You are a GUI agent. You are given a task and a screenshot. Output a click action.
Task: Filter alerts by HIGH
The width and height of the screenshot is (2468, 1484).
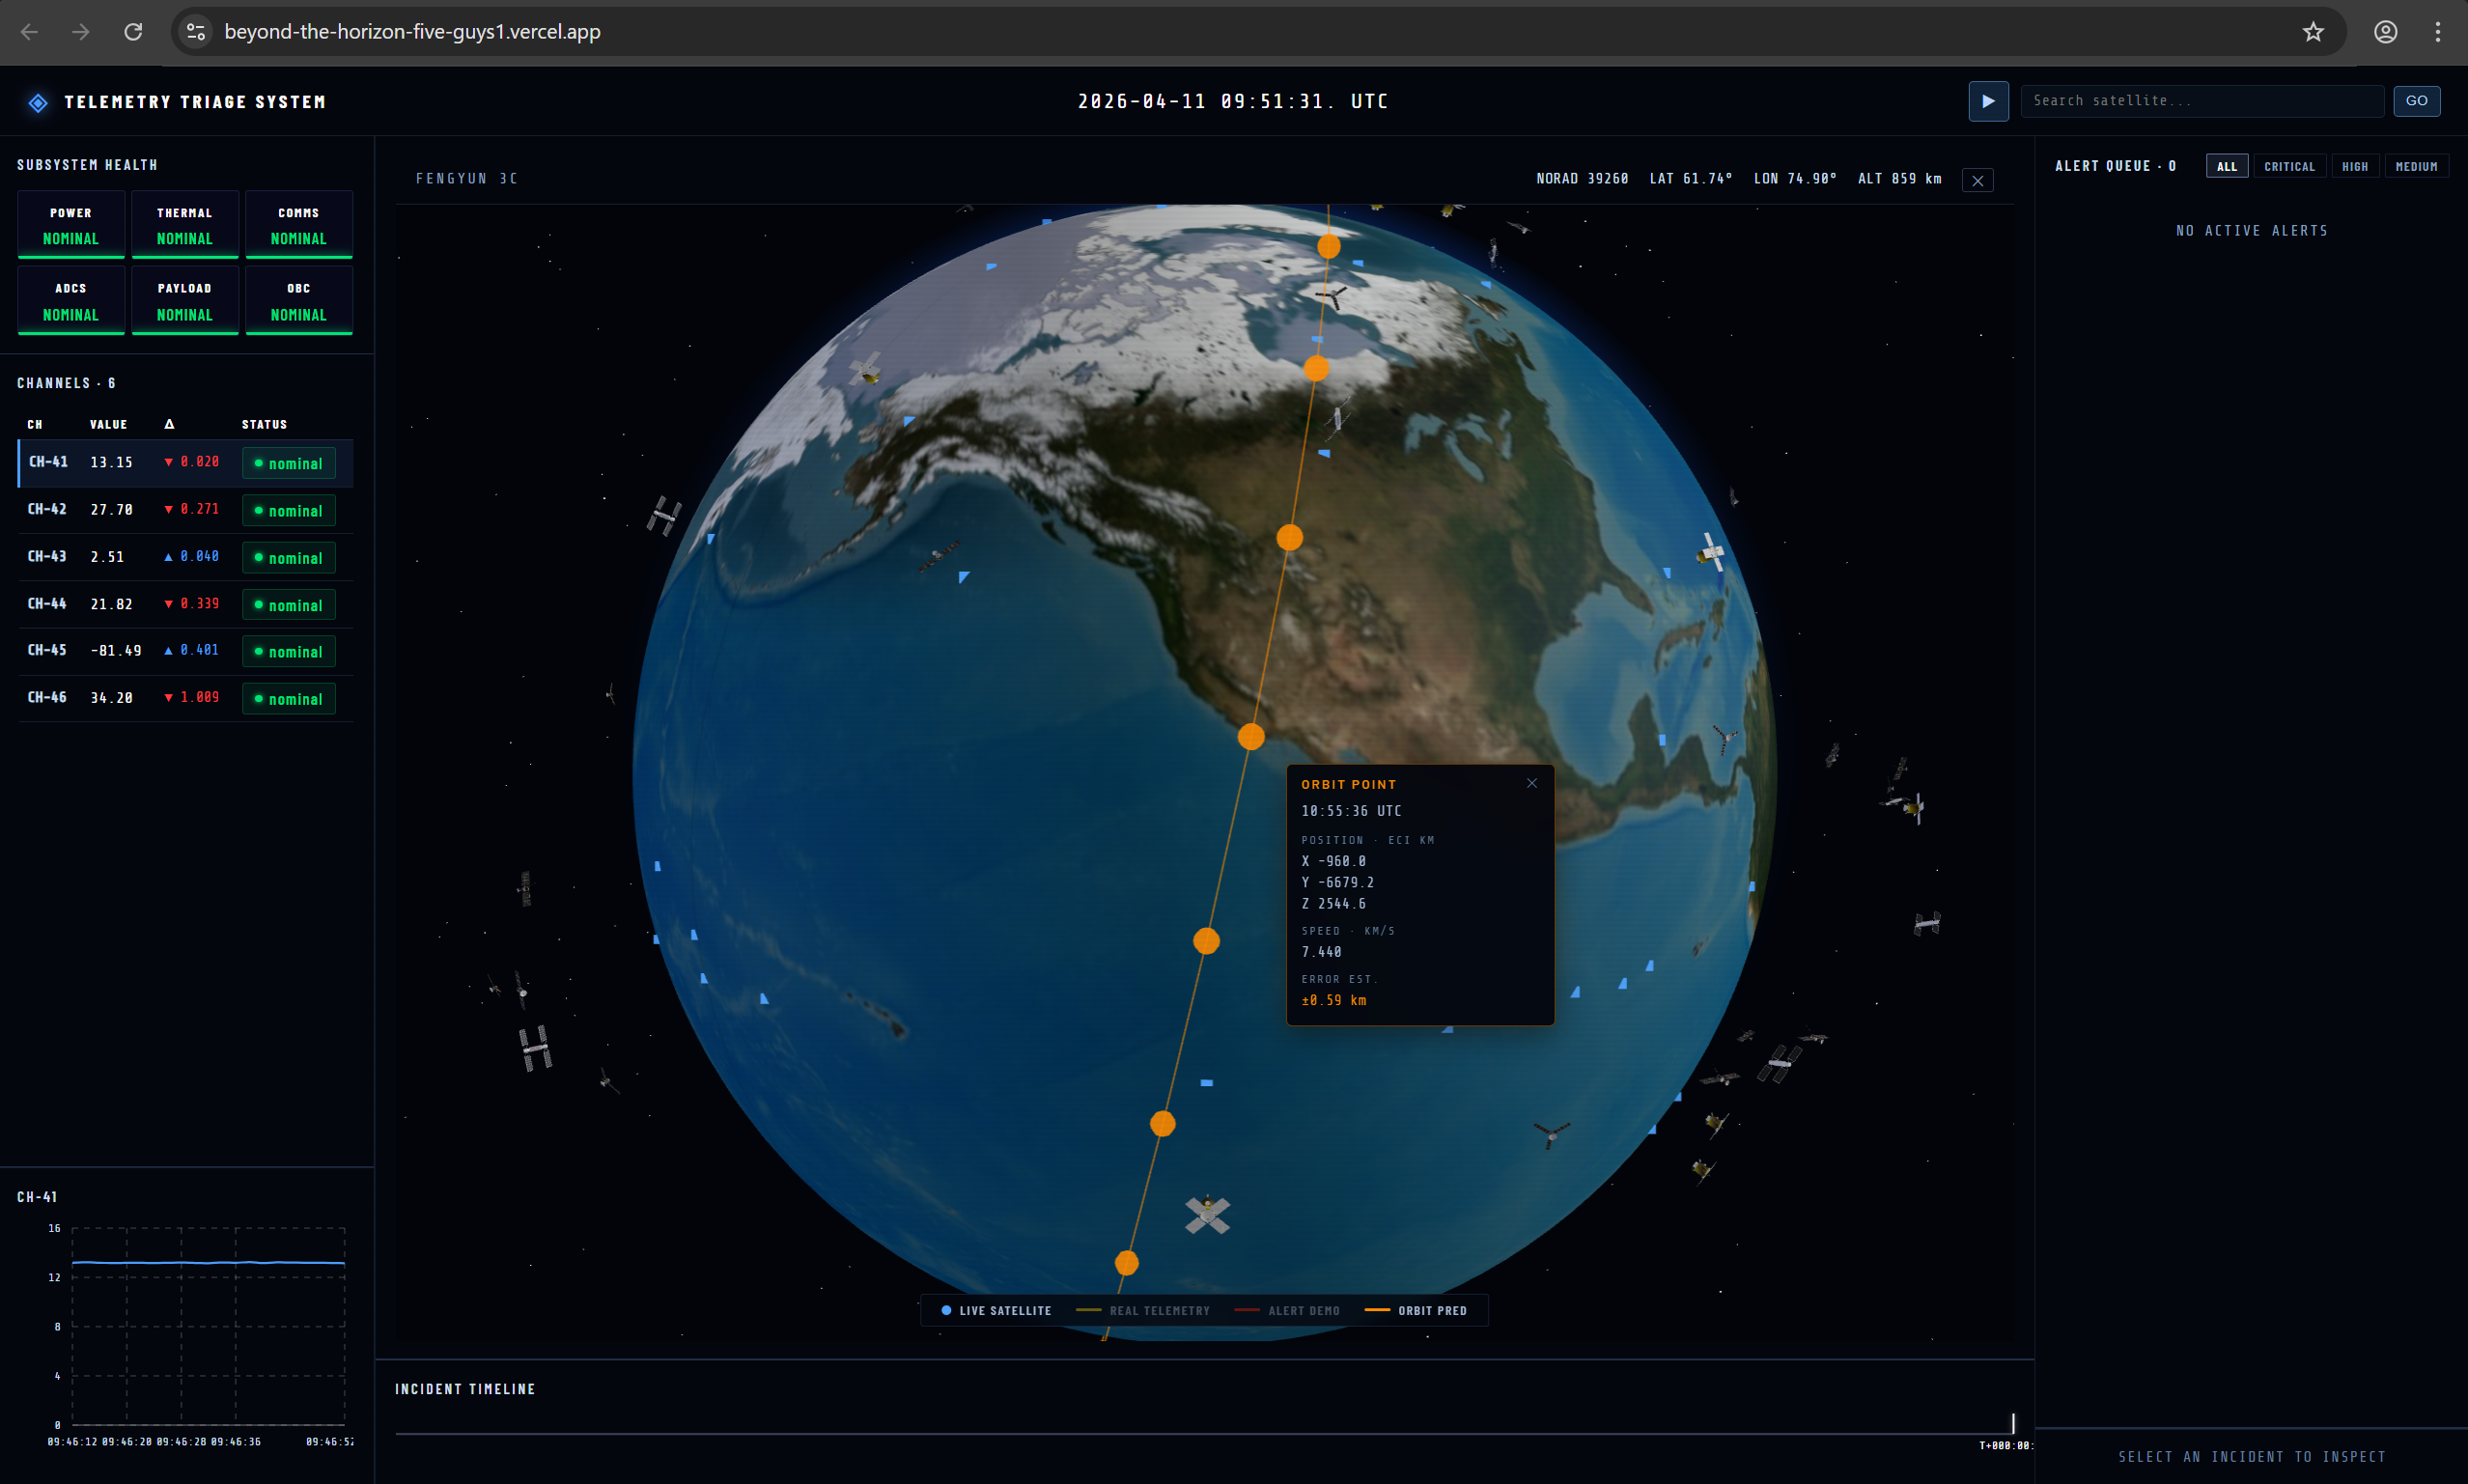tap(2354, 166)
